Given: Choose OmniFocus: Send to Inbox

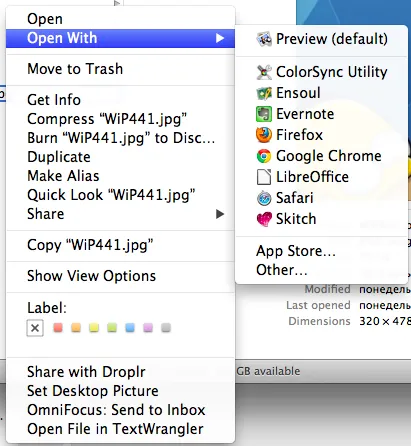Looking at the screenshot, I should [x=120, y=410].
